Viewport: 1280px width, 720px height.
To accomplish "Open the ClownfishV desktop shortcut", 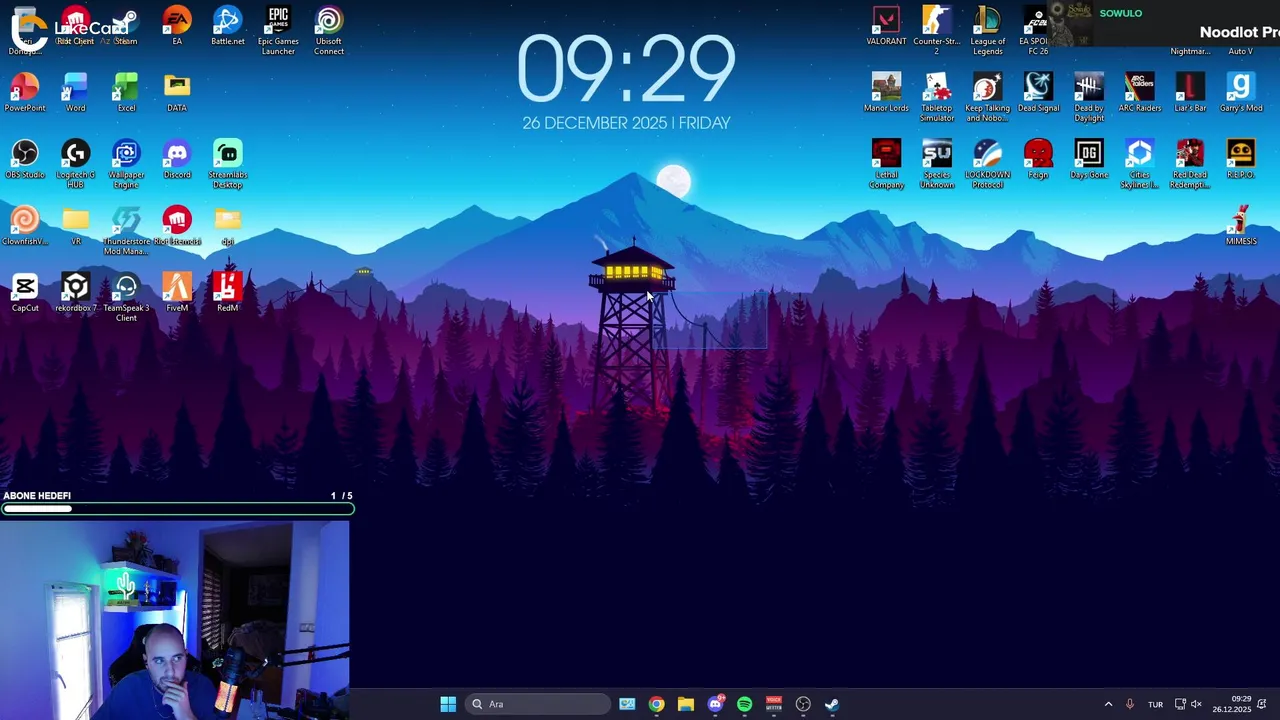I will (x=25, y=226).
